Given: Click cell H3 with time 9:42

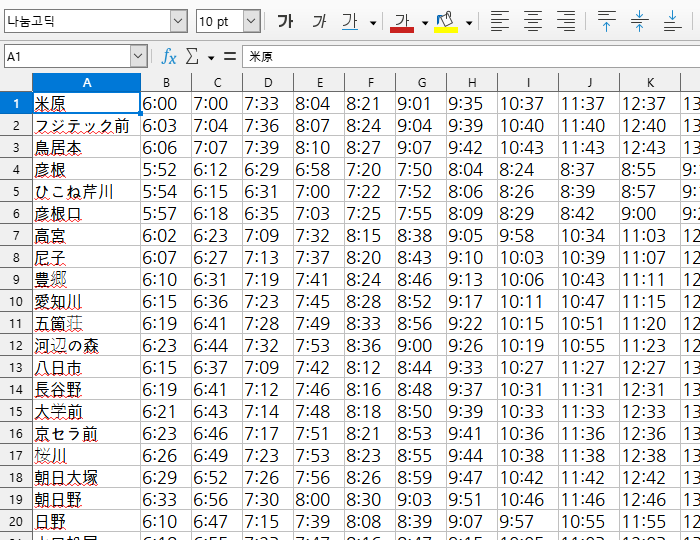Looking at the screenshot, I should coord(472,147).
